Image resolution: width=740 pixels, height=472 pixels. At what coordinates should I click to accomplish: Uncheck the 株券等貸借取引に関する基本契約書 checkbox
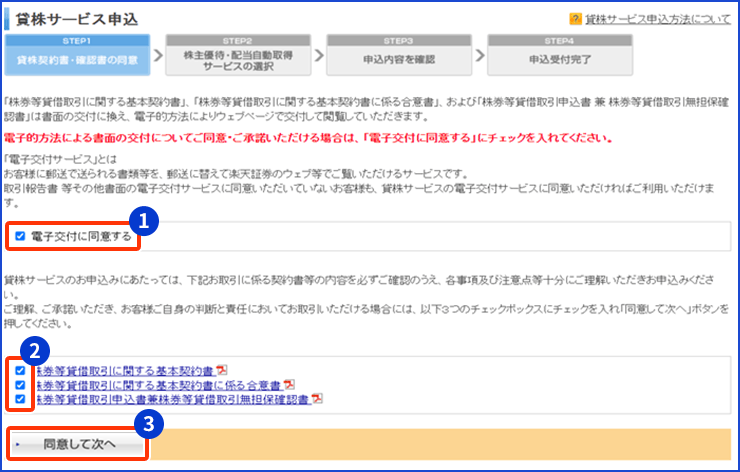point(21,371)
